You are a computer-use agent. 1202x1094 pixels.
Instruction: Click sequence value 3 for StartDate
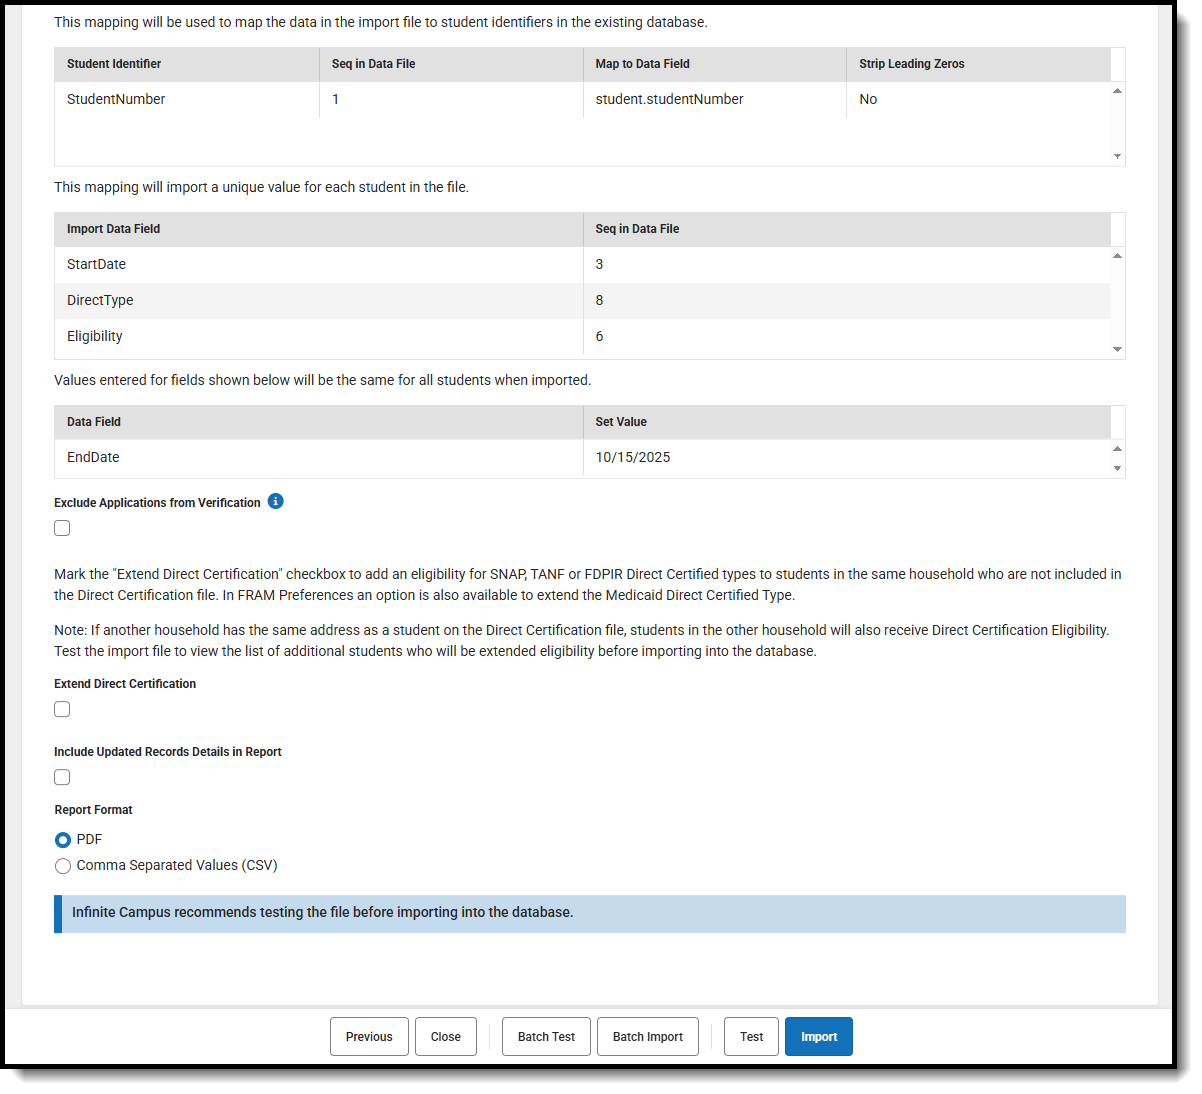(x=599, y=264)
